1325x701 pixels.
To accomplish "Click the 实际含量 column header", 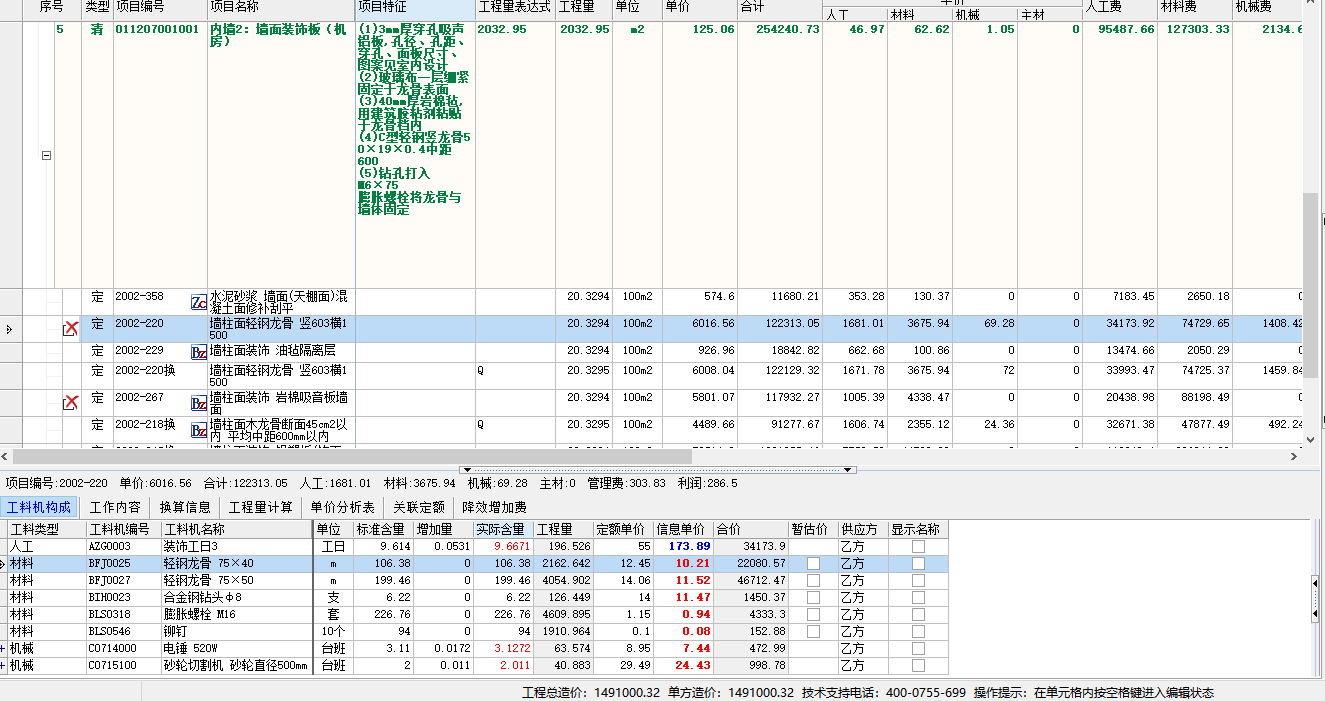I will point(502,529).
